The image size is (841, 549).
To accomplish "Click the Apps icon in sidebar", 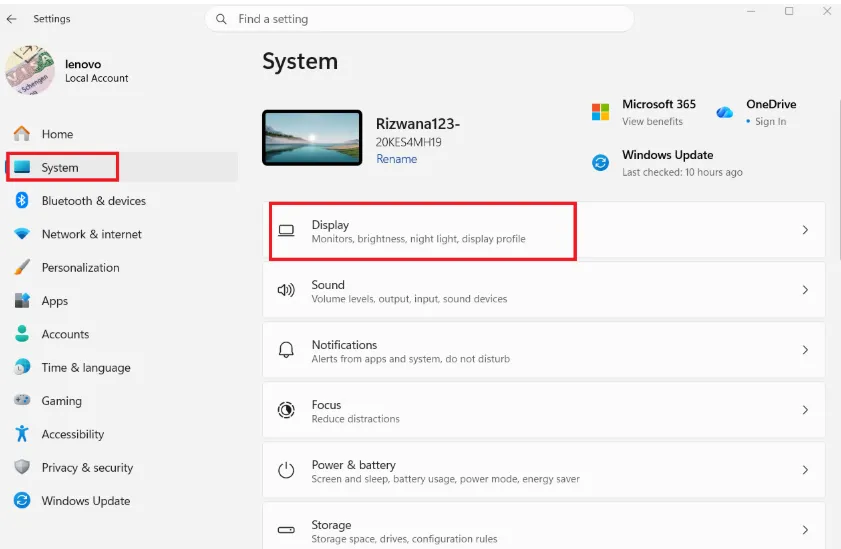I will pos(22,300).
